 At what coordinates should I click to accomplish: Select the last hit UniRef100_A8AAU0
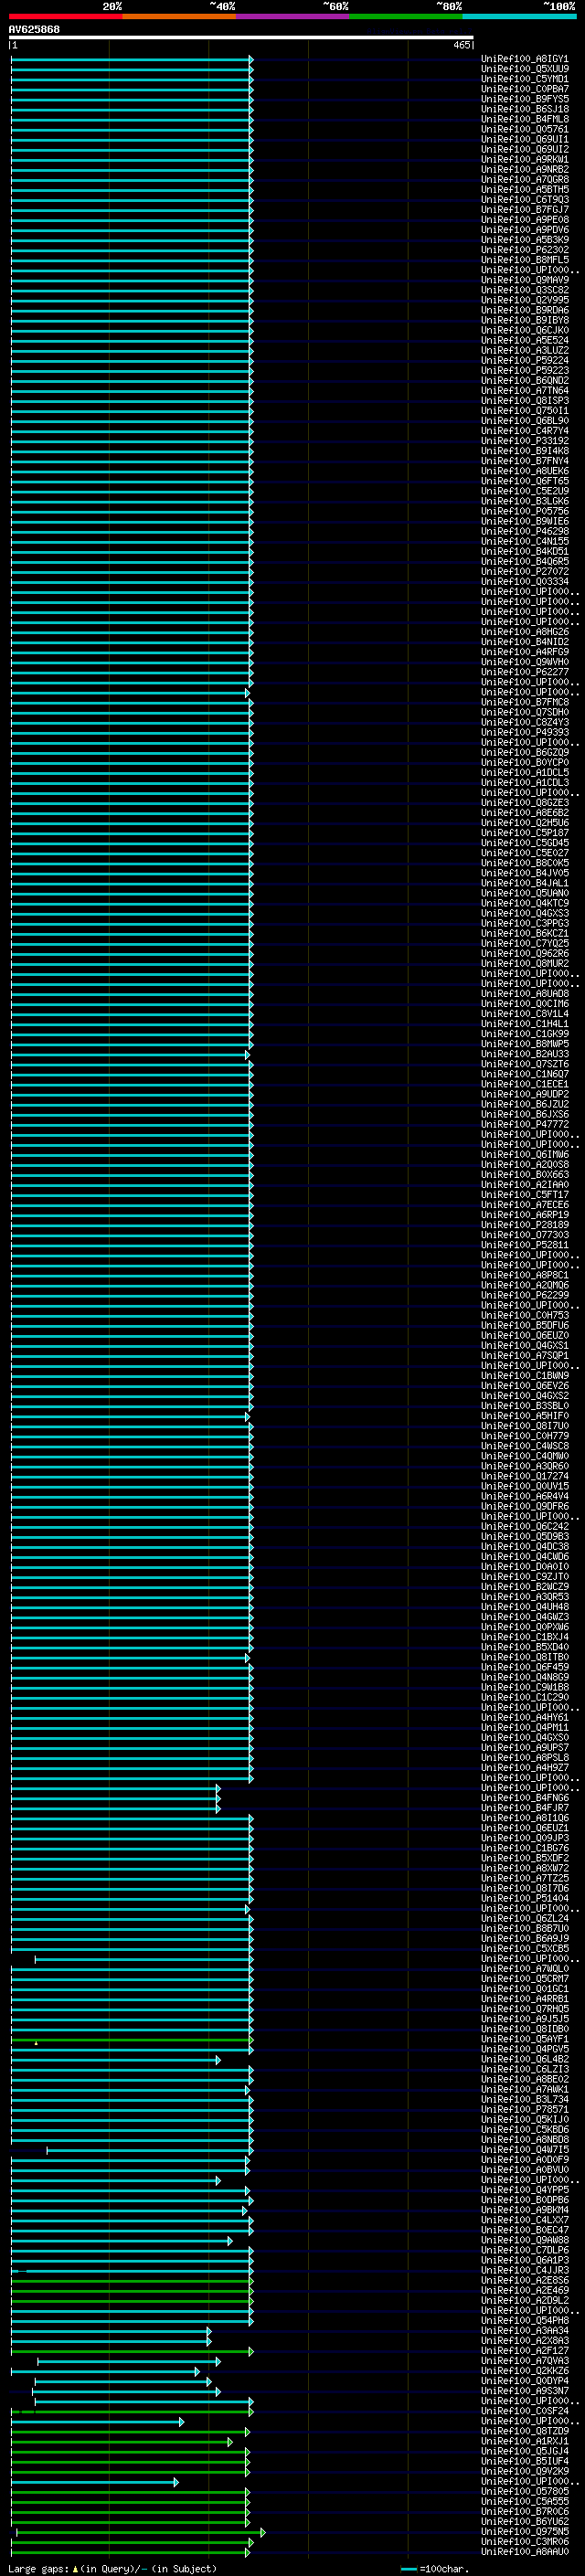(524, 2551)
